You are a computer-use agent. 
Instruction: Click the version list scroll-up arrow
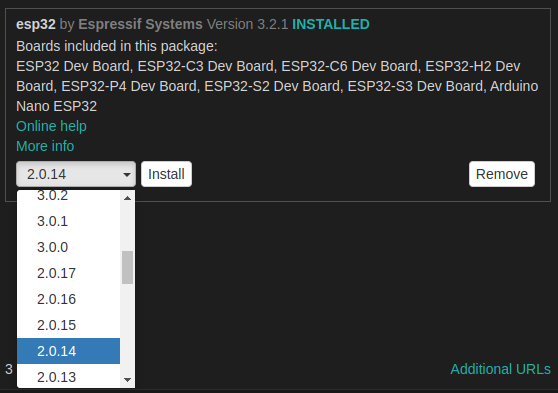click(x=127, y=198)
